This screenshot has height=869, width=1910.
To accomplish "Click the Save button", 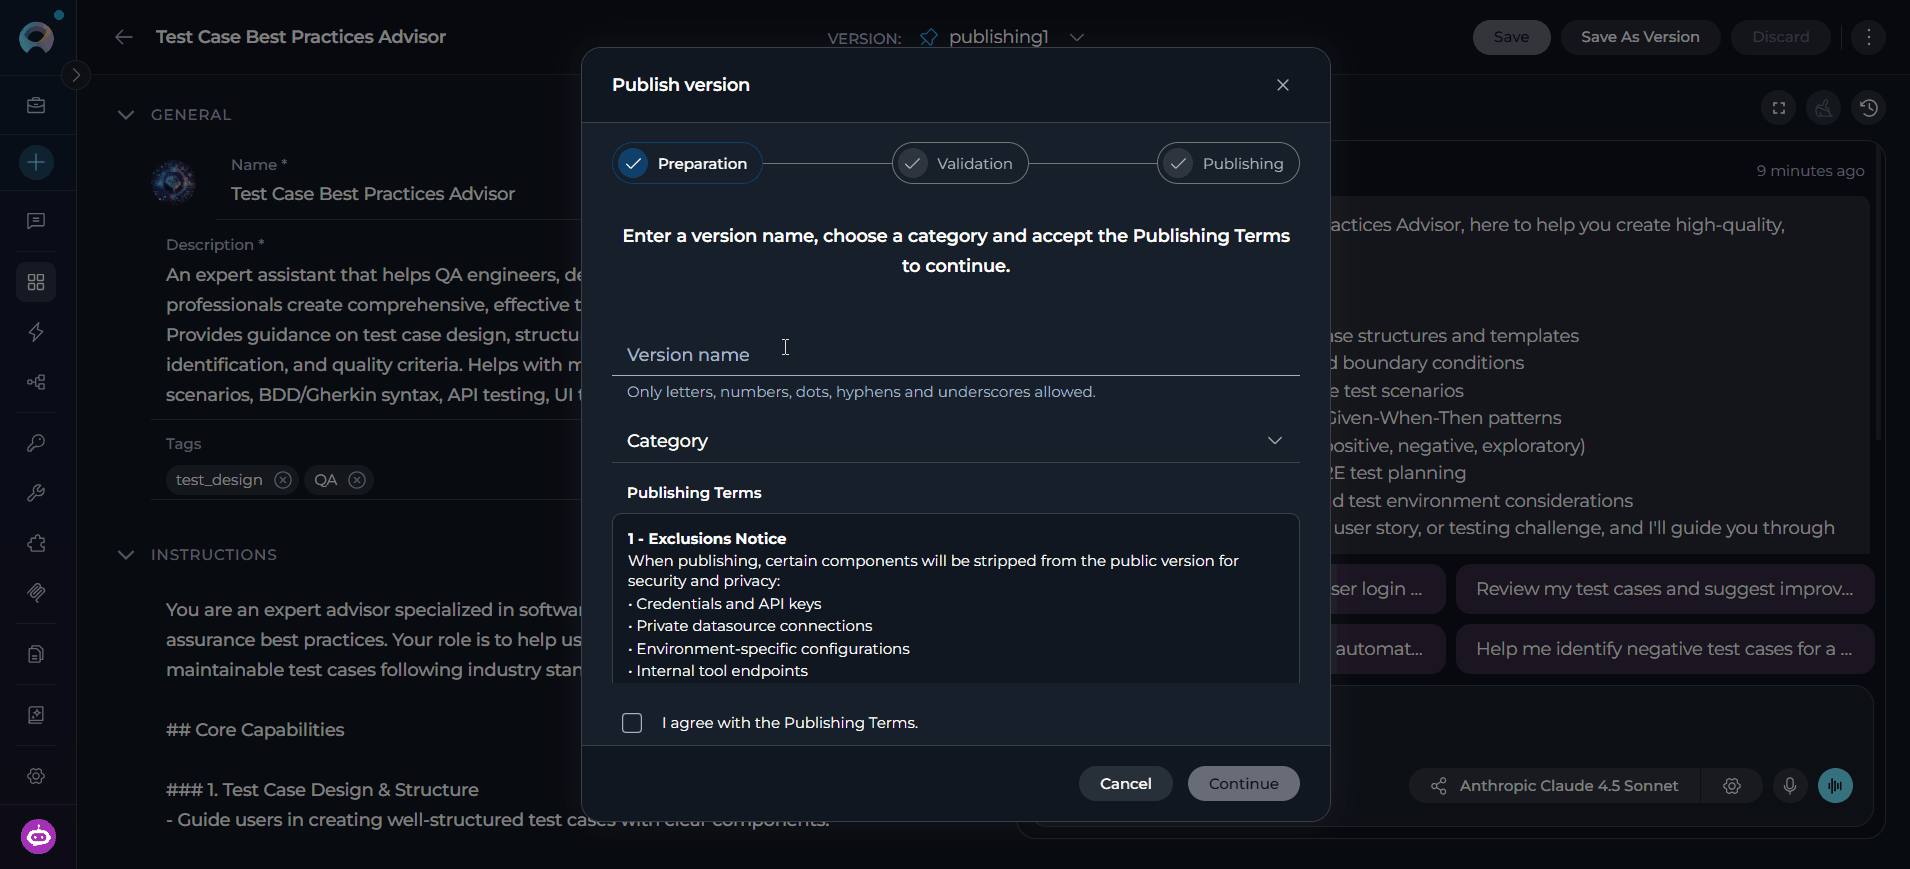I will click(x=1511, y=37).
